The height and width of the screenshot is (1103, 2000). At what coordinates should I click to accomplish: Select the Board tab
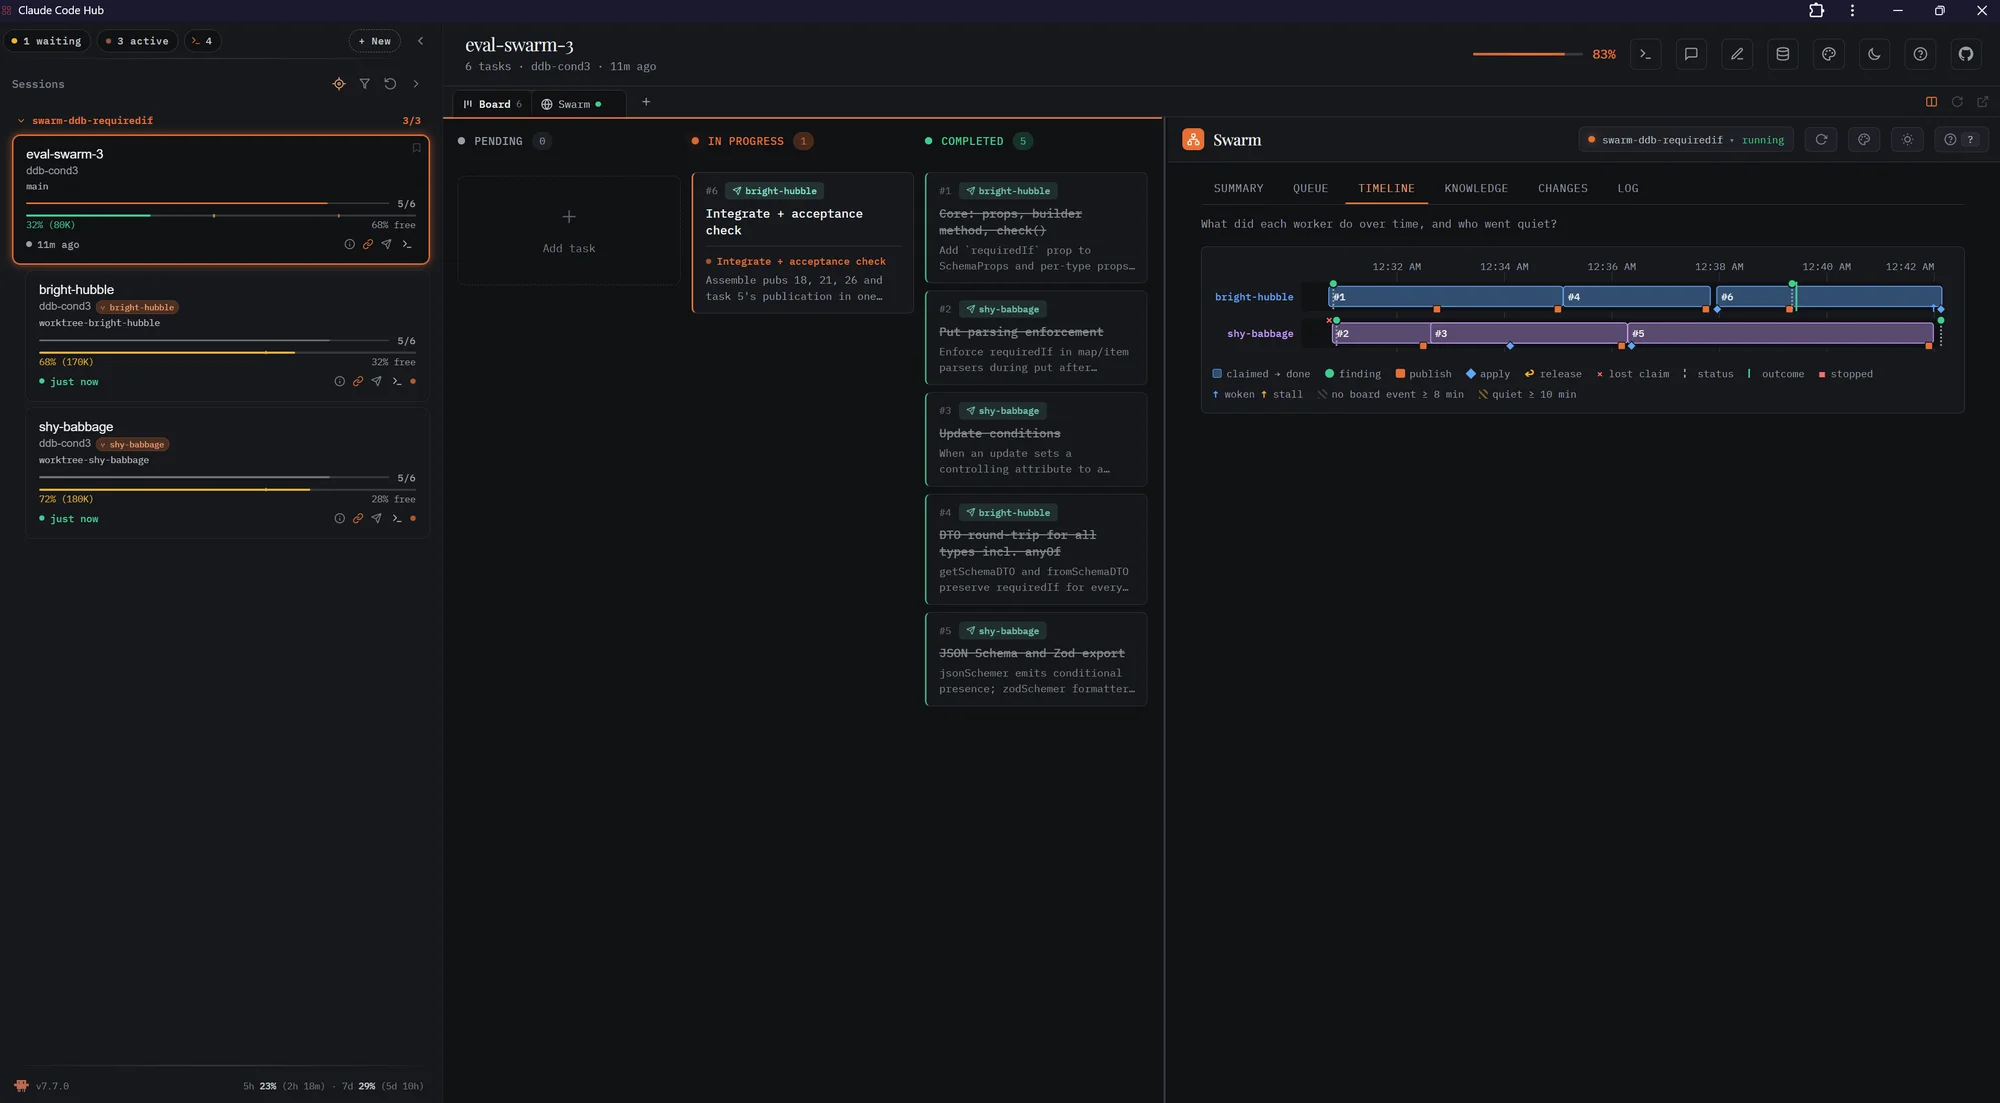pyautogui.click(x=493, y=104)
